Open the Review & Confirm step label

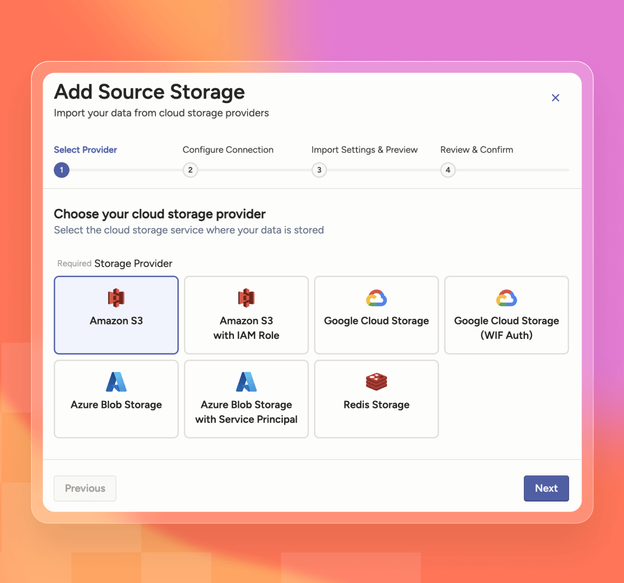click(x=477, y=150)
